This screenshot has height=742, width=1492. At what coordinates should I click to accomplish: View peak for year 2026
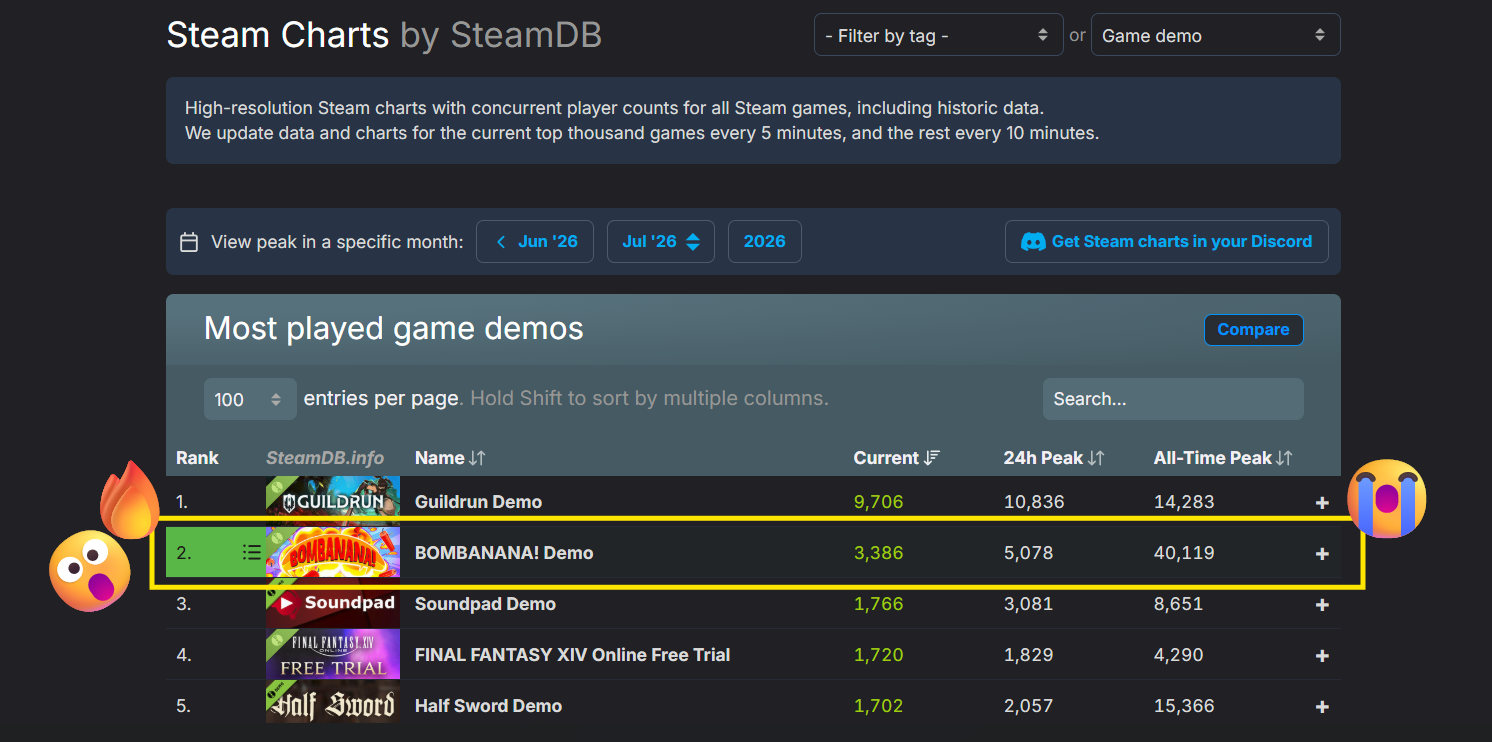(764, 241)
